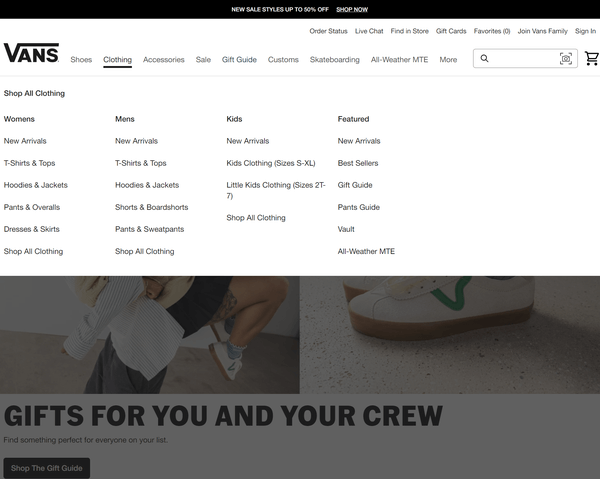View Favorites (0)
600x479 pixels.
tap(492, 31)
